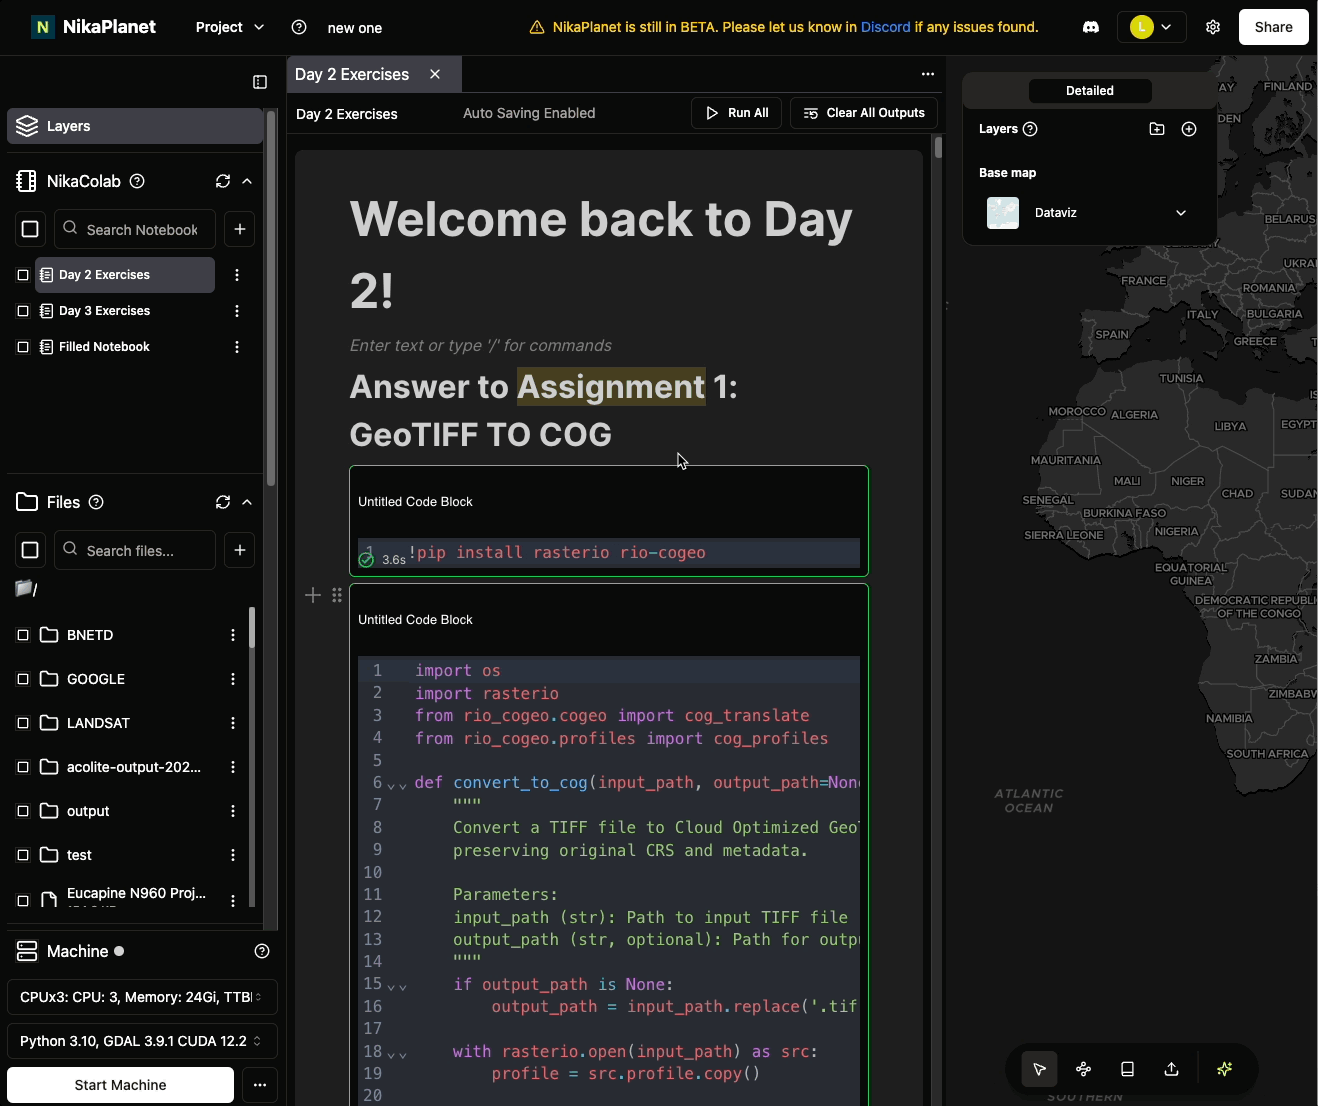Click the upload tool on map toolbar

tap(1171, 1069)
